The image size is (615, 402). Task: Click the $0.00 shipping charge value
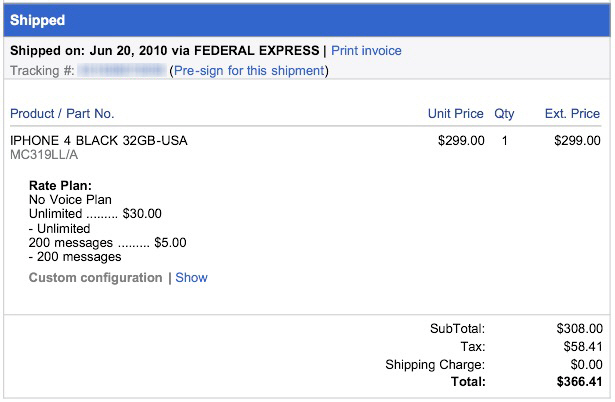pos(586,364)
